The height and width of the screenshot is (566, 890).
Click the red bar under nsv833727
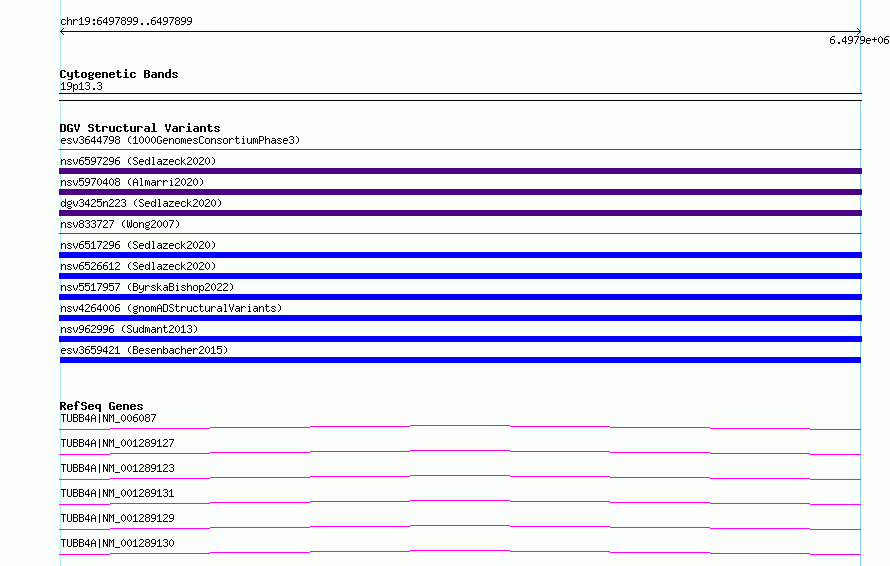coord(460,233)
